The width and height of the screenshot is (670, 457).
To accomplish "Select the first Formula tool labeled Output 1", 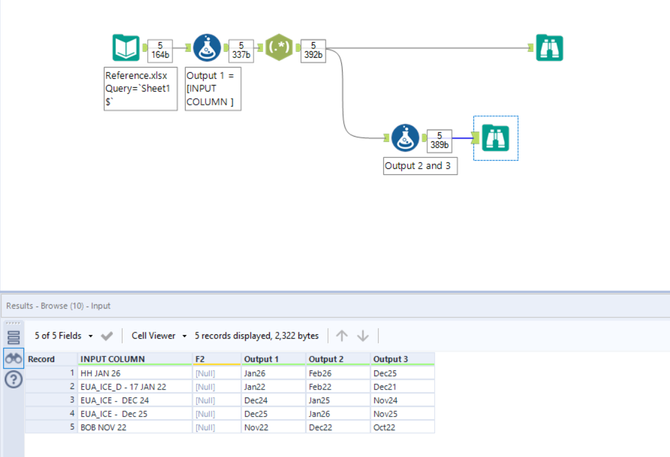I will pos(207,48).
